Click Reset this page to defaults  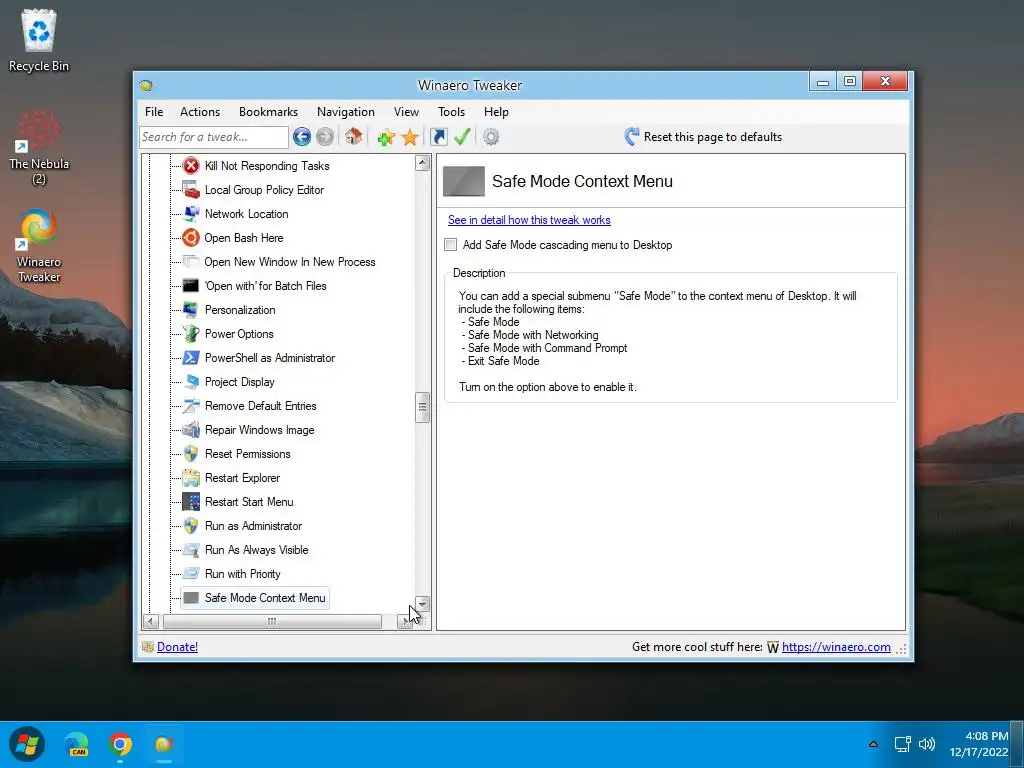click(x=703, y=136)
